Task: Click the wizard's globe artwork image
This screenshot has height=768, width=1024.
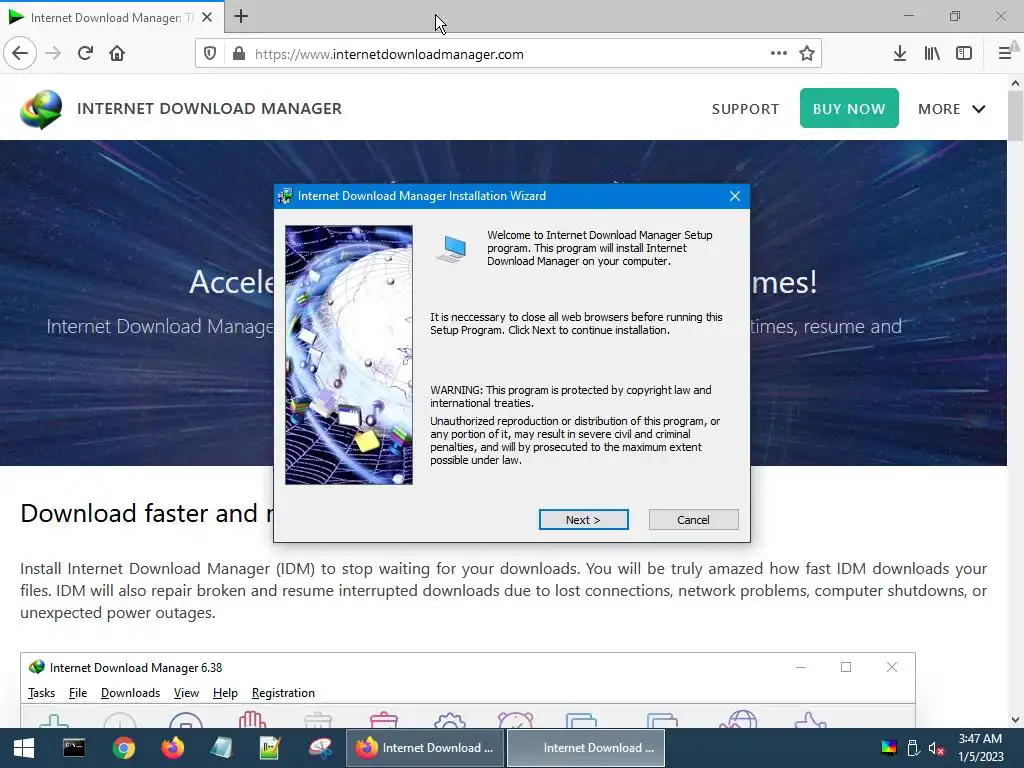Action: [x=349, y=355]
